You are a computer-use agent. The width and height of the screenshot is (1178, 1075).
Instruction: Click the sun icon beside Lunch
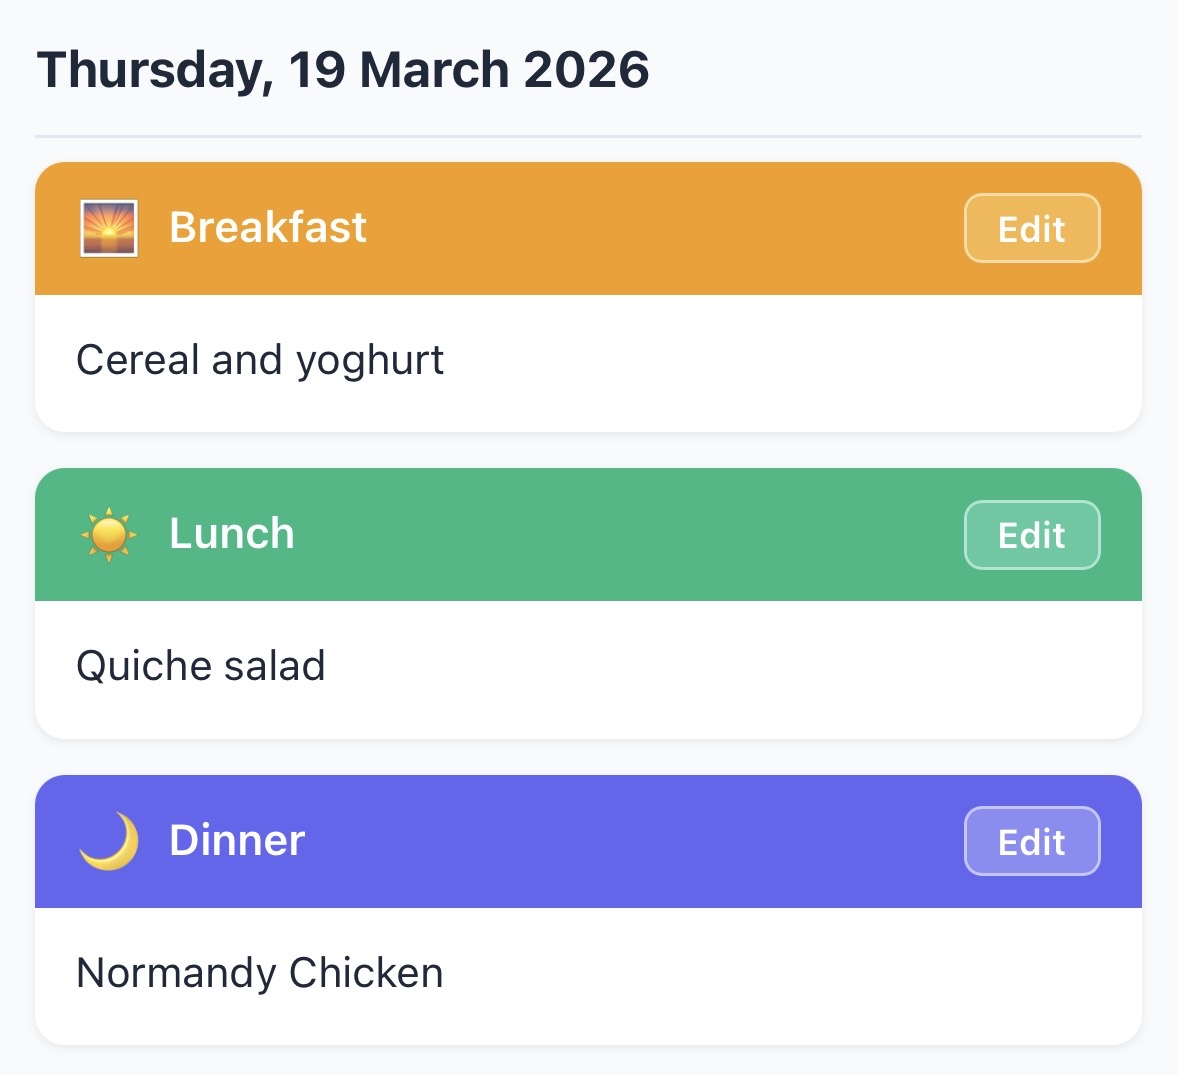click(x=108, y=534)
